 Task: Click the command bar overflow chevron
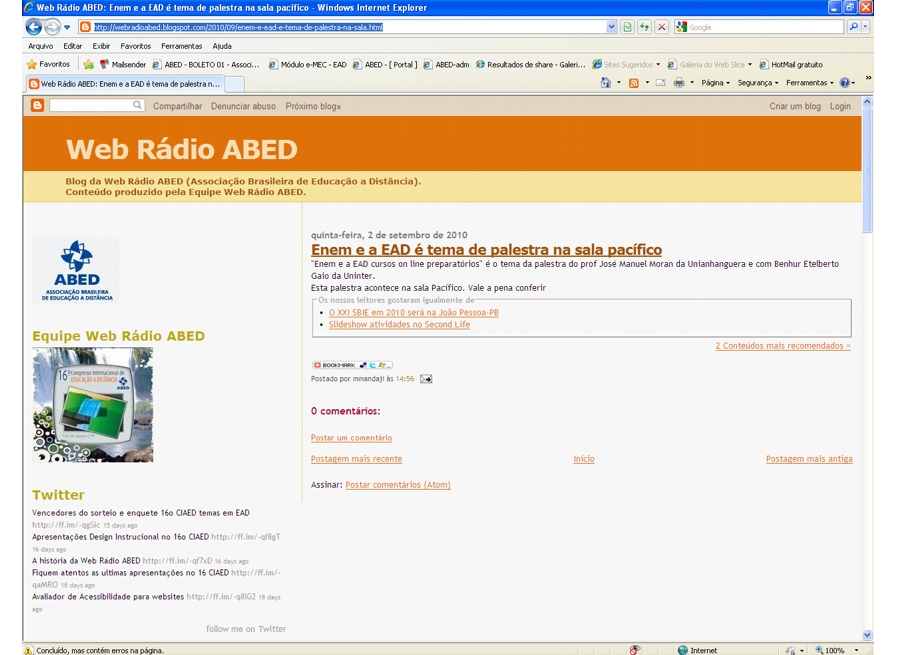tap(868, 77)
